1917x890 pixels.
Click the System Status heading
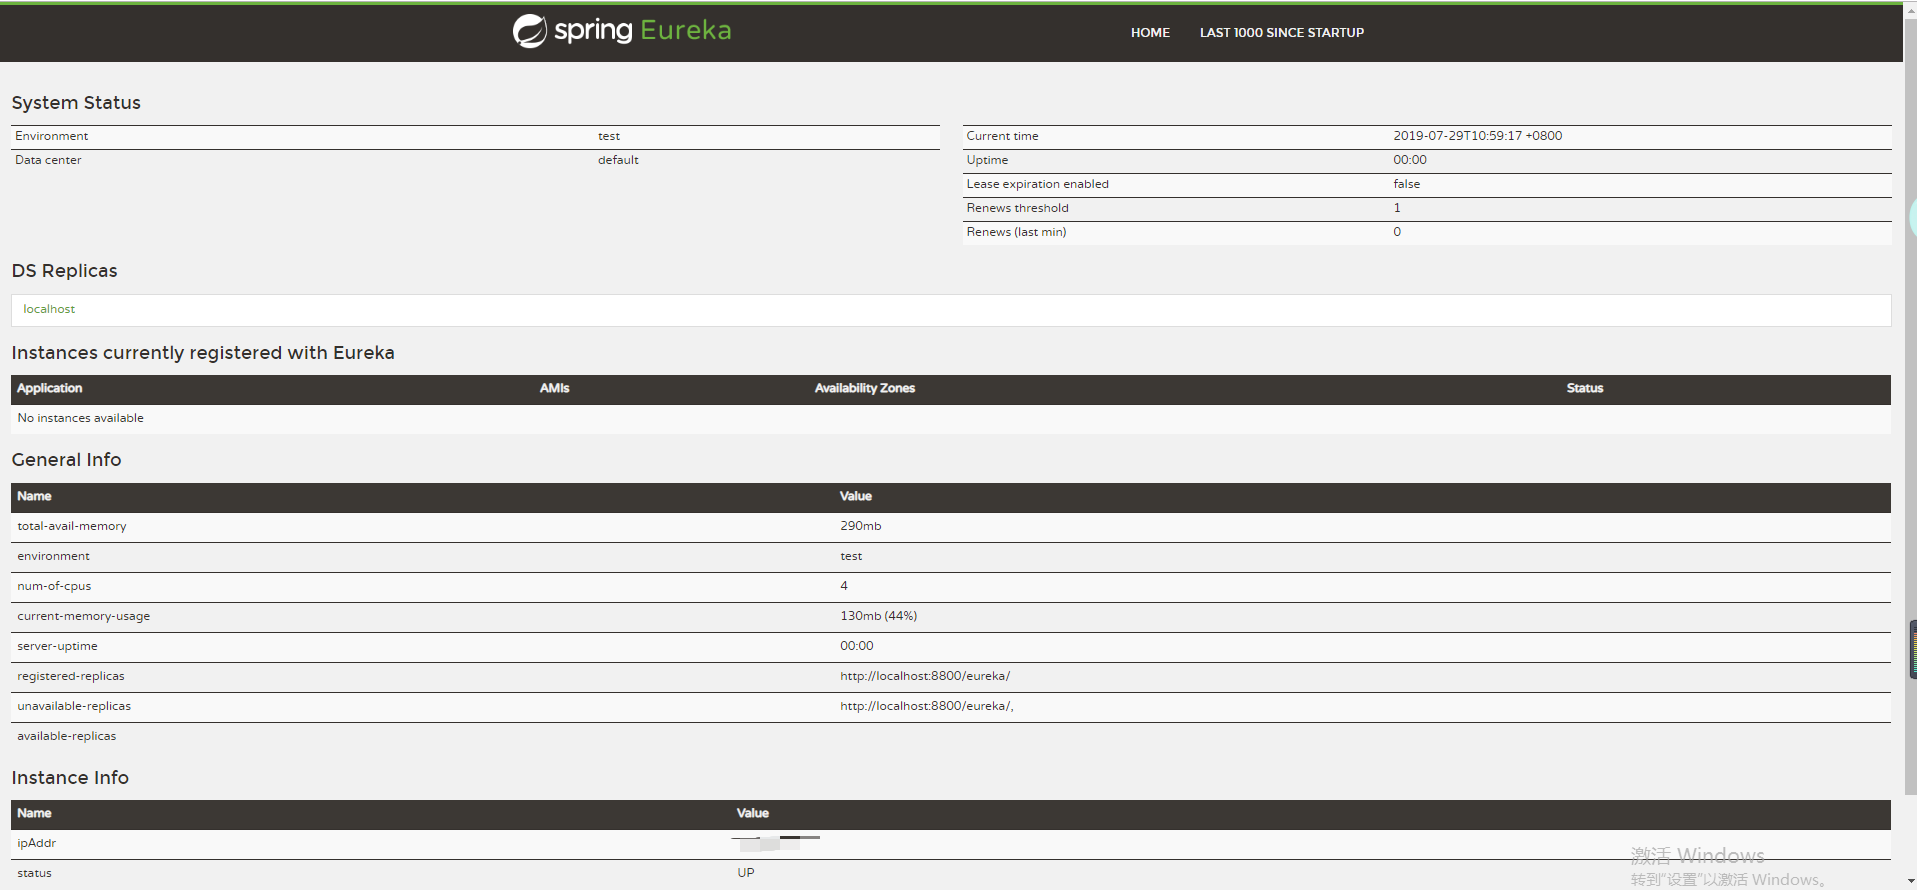tap(76, 103)
